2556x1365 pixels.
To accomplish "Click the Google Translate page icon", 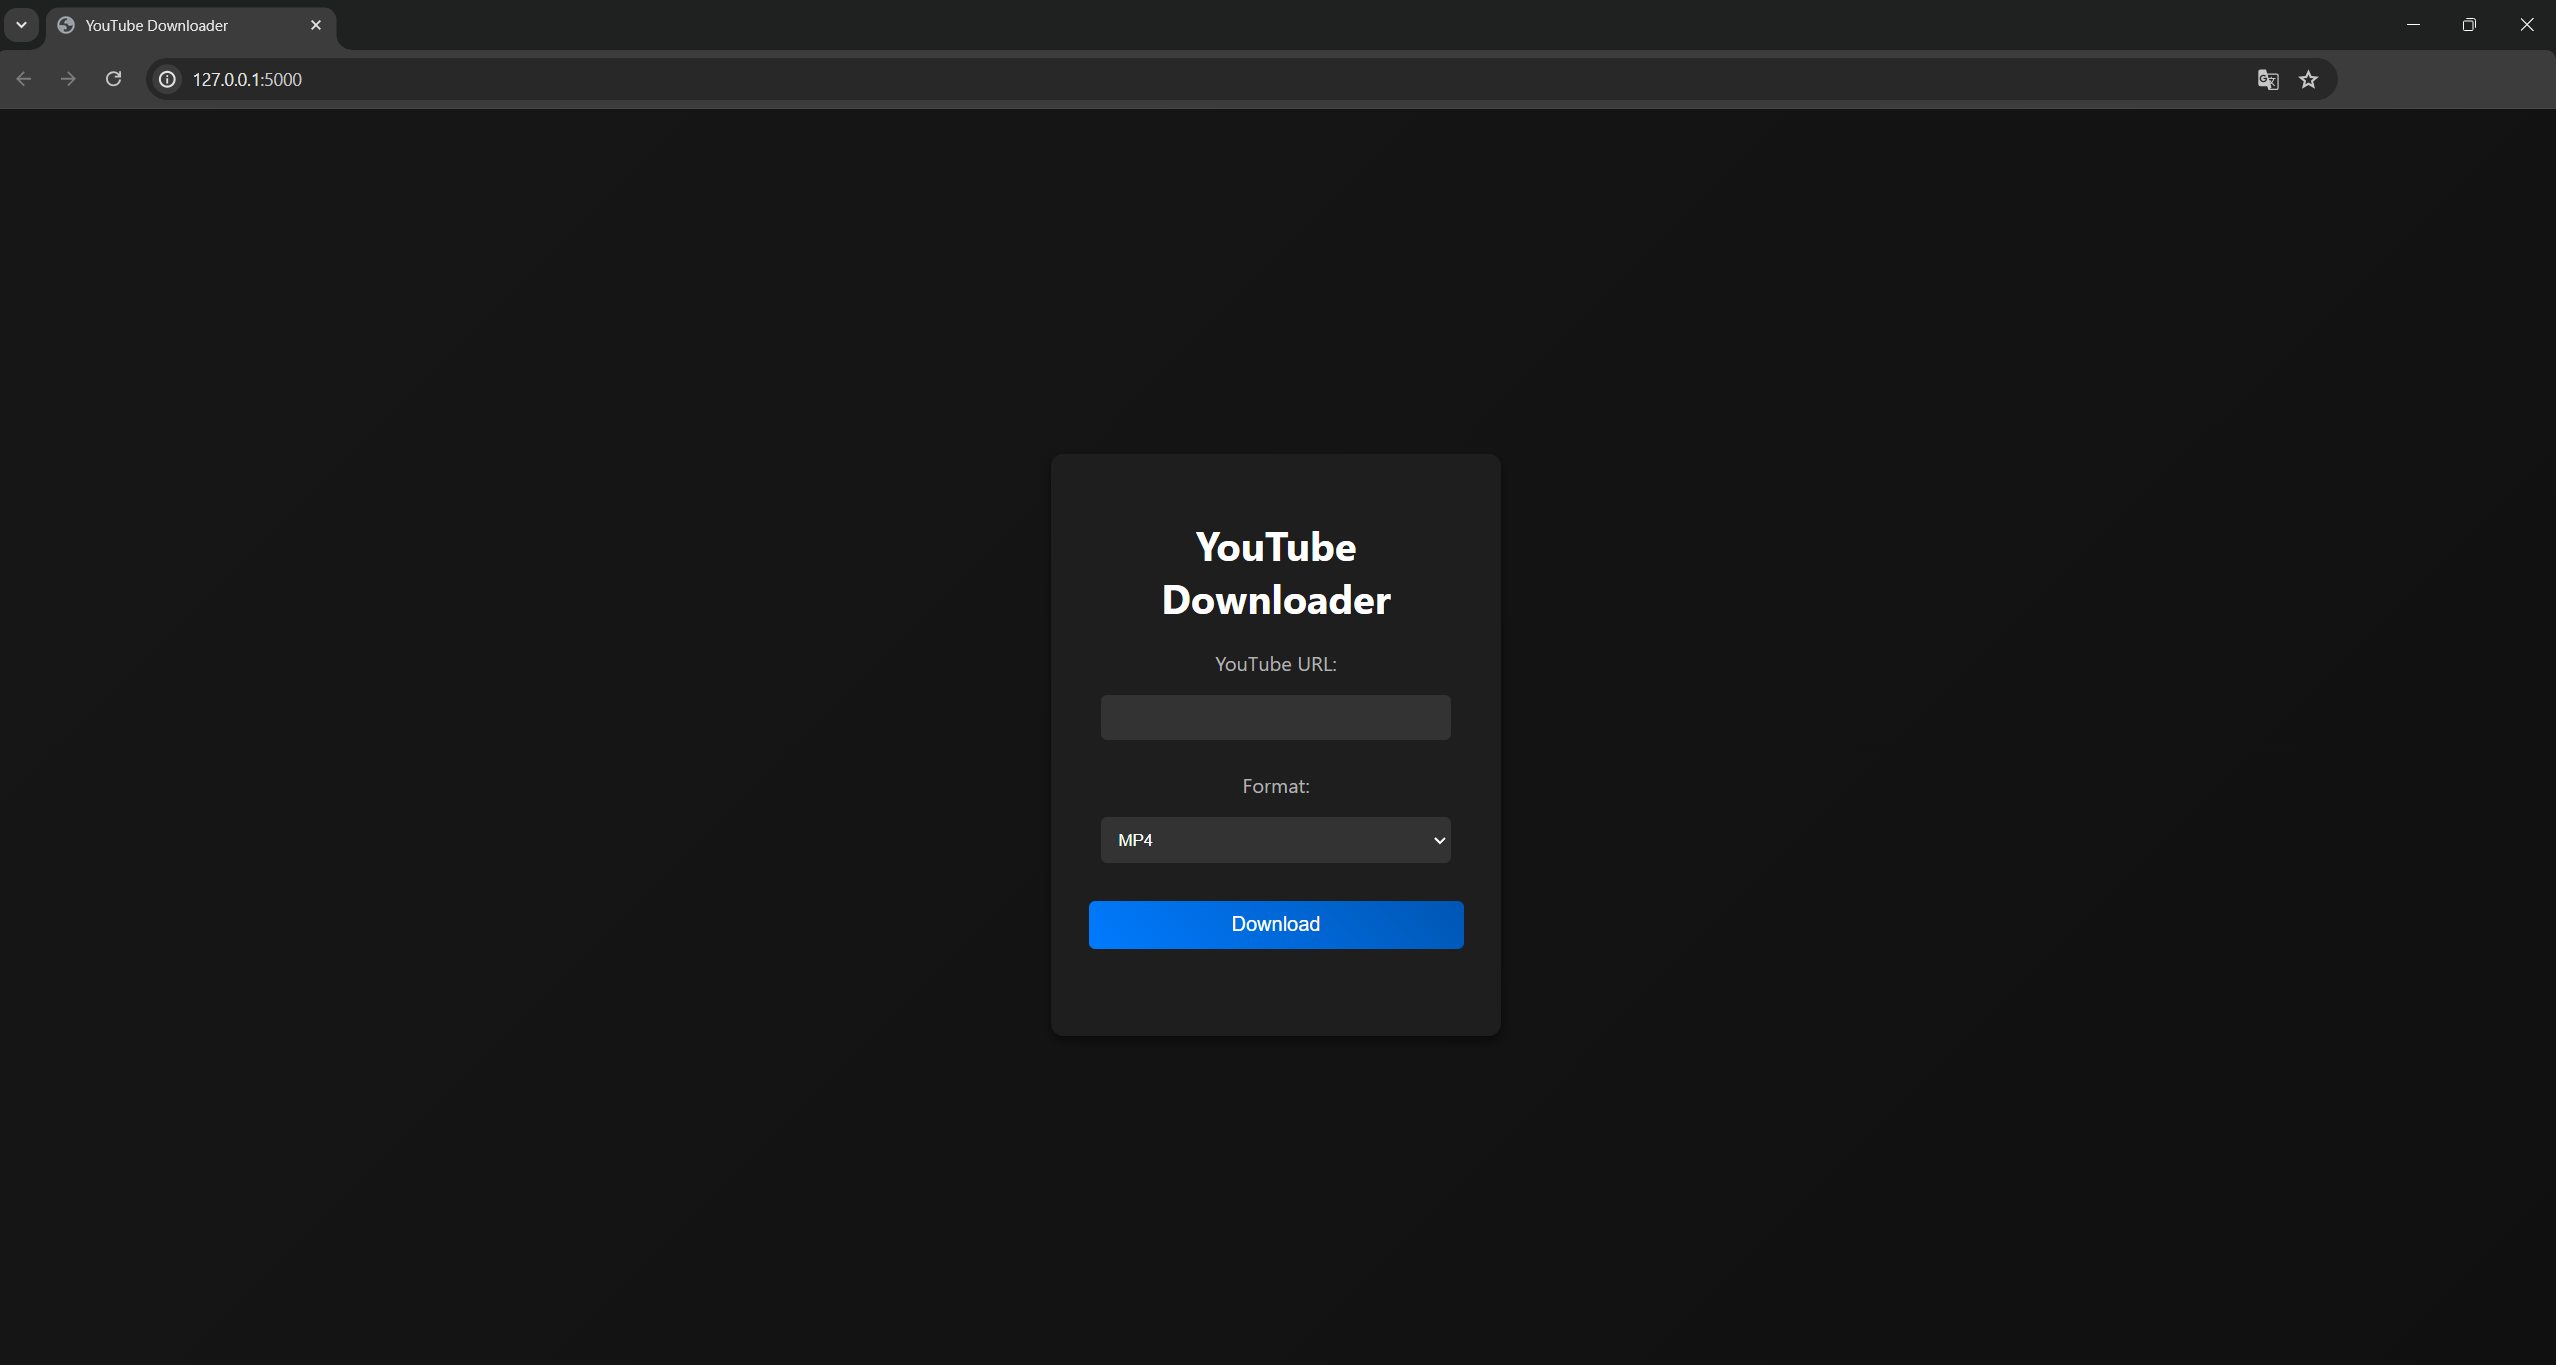I will coord(2269,79).
